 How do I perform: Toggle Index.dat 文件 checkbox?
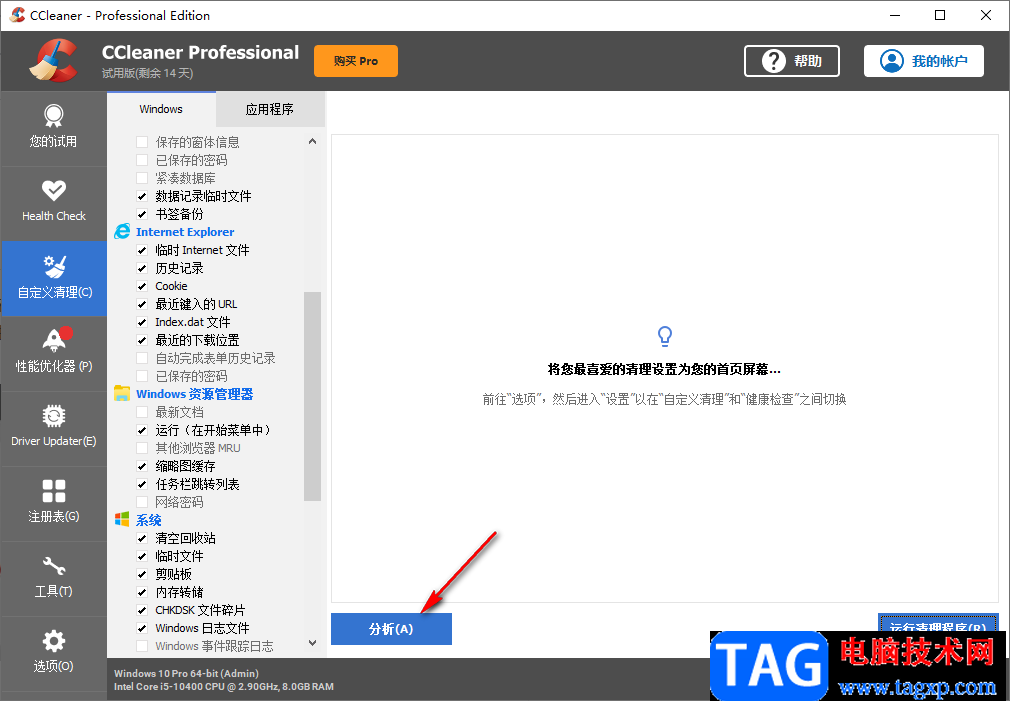click(142, 322)
